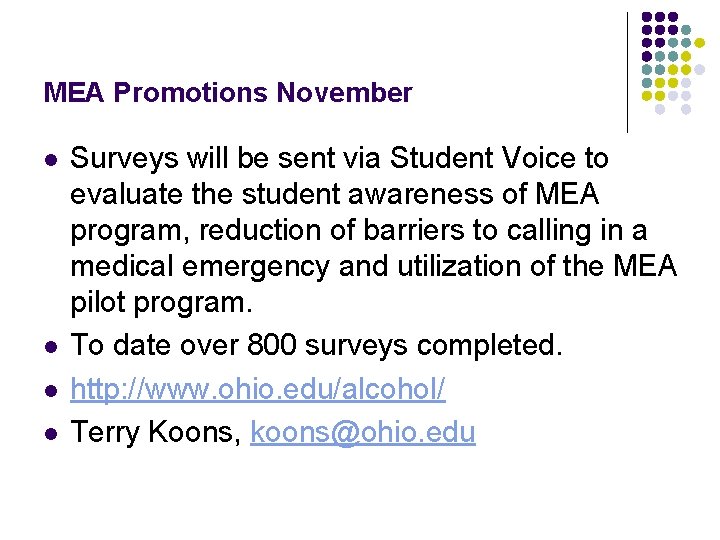
Task: Click the bullet beside "To date over 800"
Action: pyautogui.click(x=51, y=347)
